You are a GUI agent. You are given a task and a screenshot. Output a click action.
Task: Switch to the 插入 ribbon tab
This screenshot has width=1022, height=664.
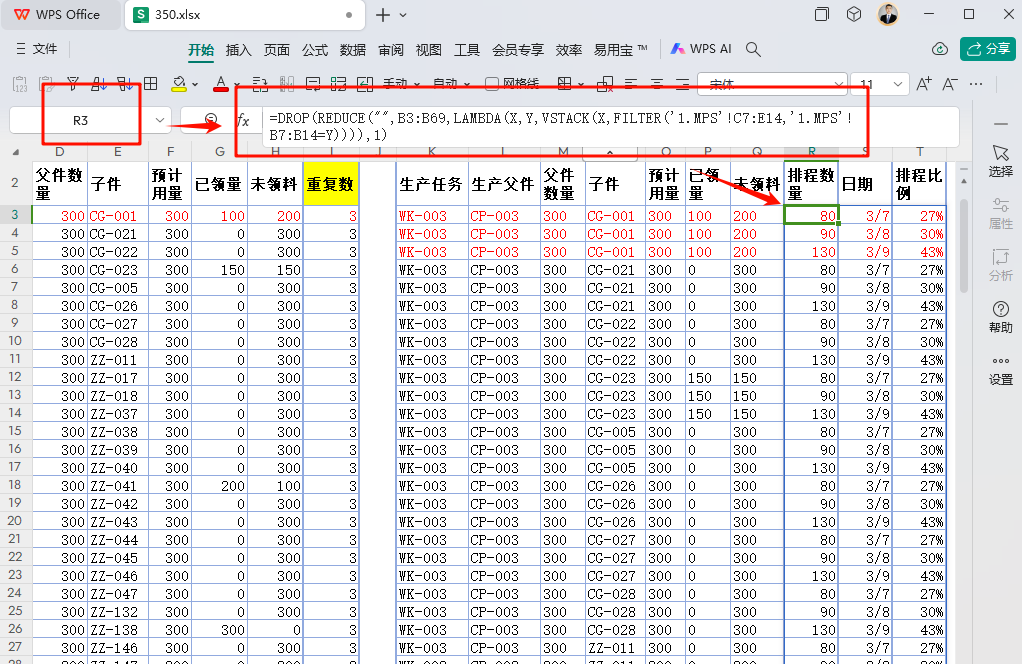pos(239,50)
